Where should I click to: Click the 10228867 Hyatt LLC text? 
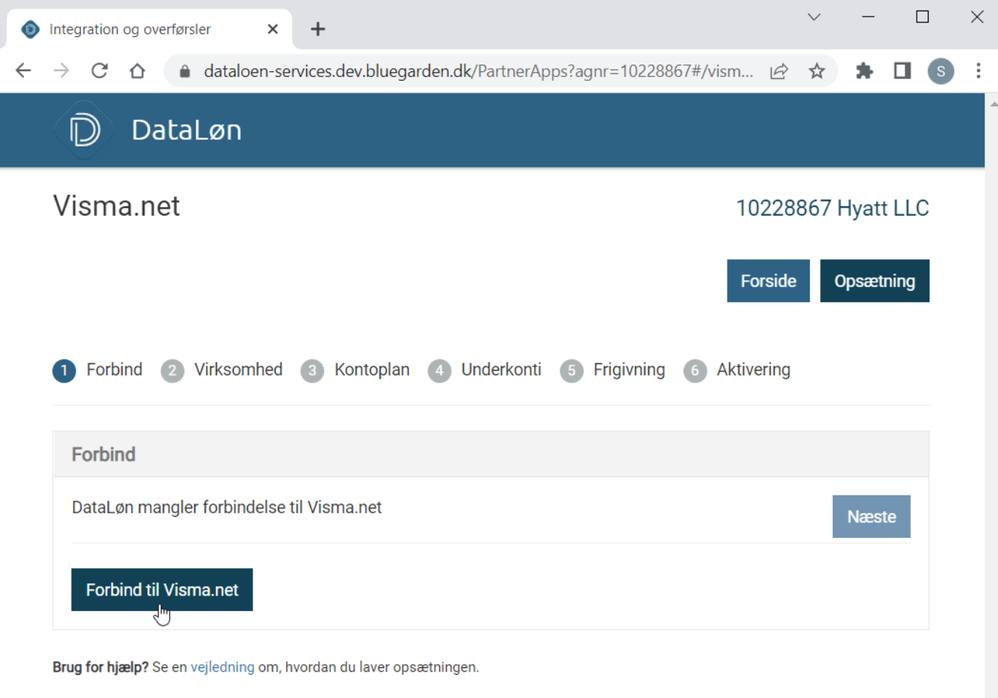833,208
